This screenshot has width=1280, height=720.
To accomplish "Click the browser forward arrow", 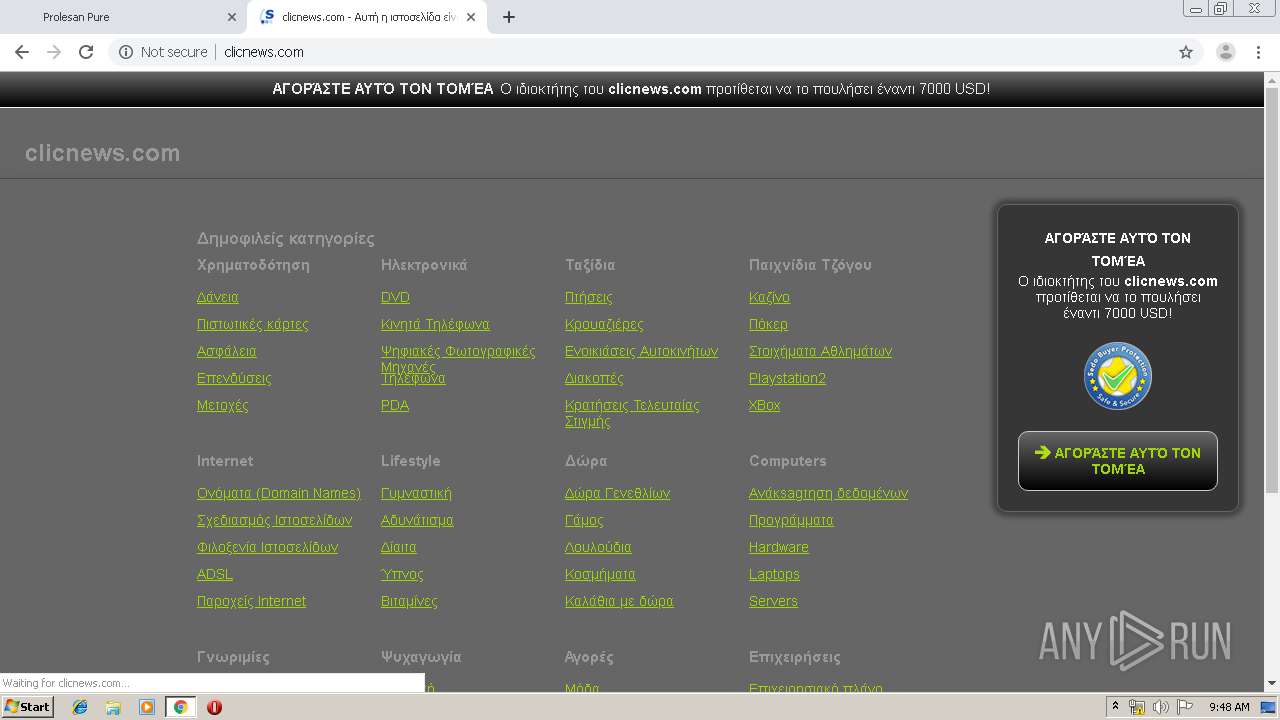I will [54, 52].
